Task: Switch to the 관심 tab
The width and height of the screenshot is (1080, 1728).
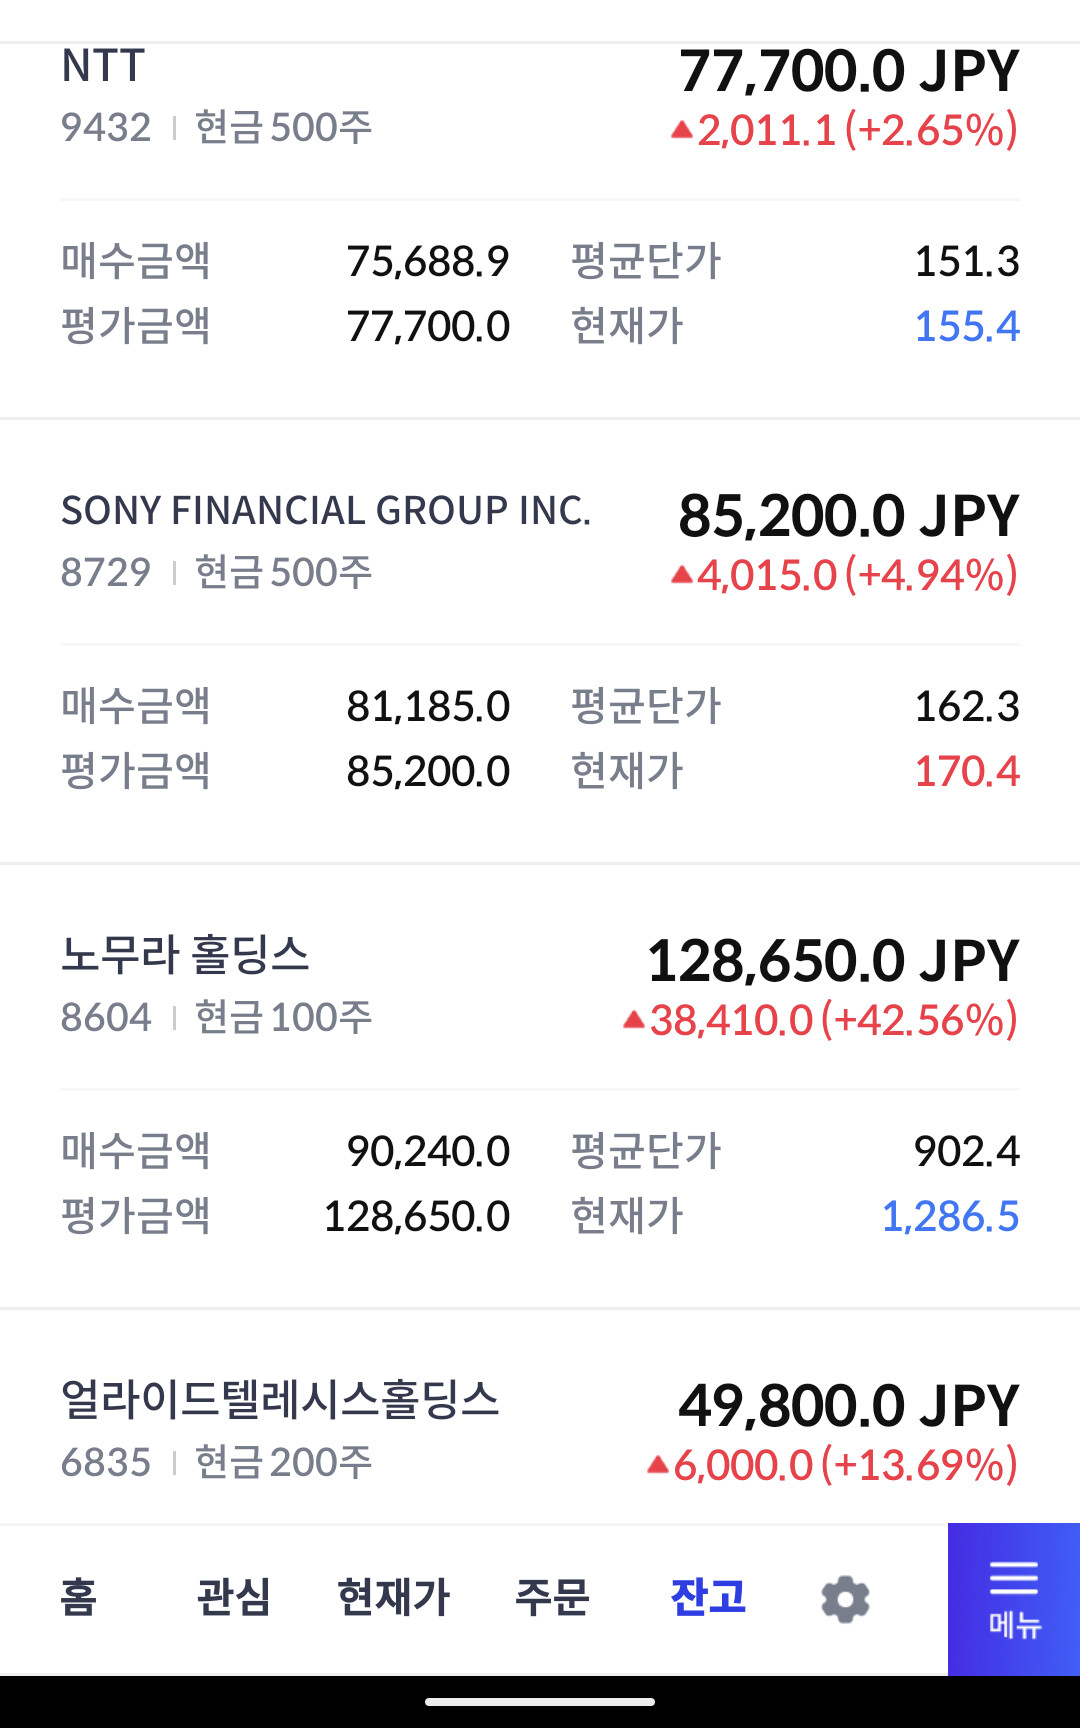Action: tap(233, 1597)
